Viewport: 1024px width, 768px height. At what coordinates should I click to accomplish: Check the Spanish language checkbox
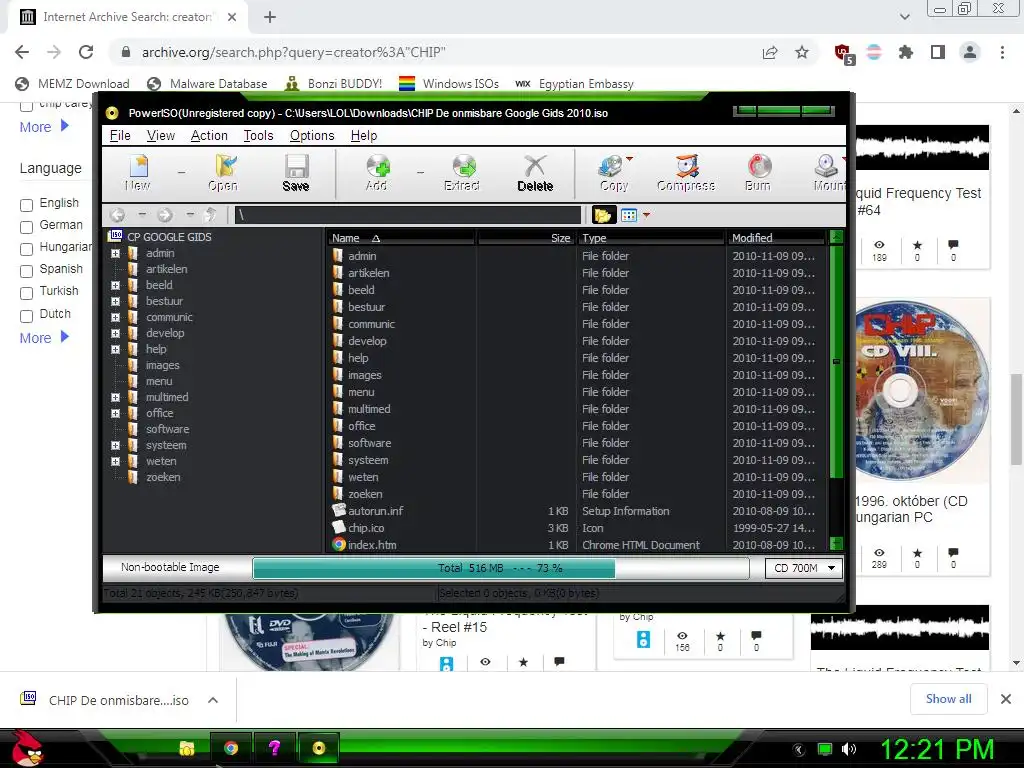27,271
